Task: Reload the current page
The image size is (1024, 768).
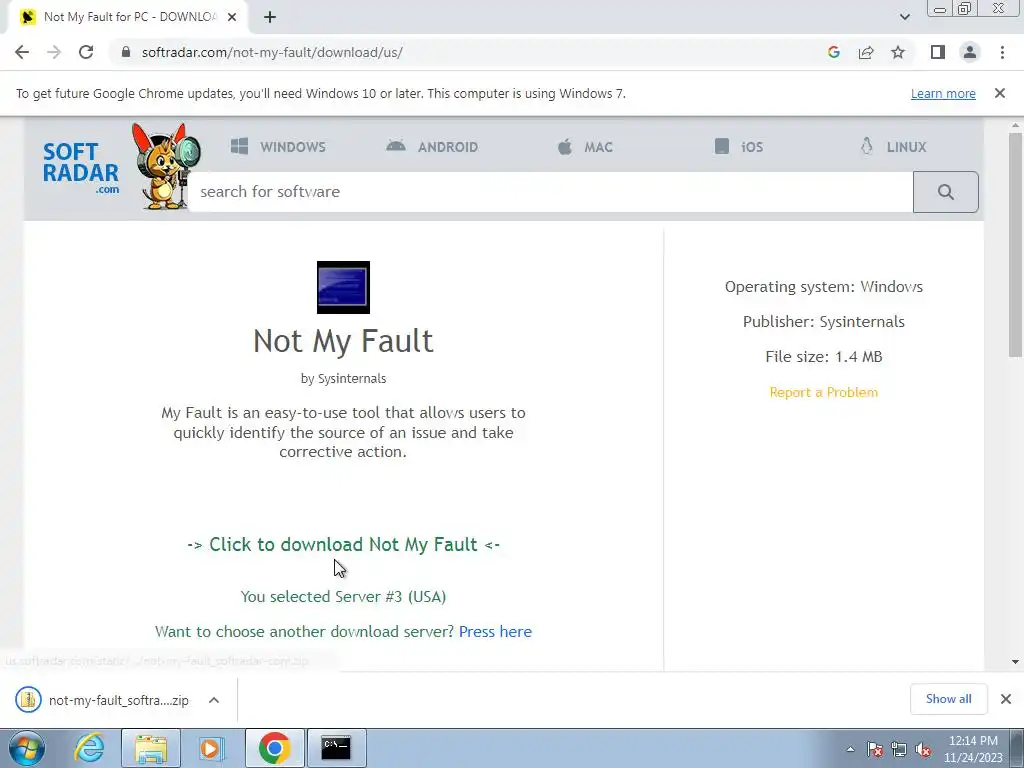Action: (86, 52)
